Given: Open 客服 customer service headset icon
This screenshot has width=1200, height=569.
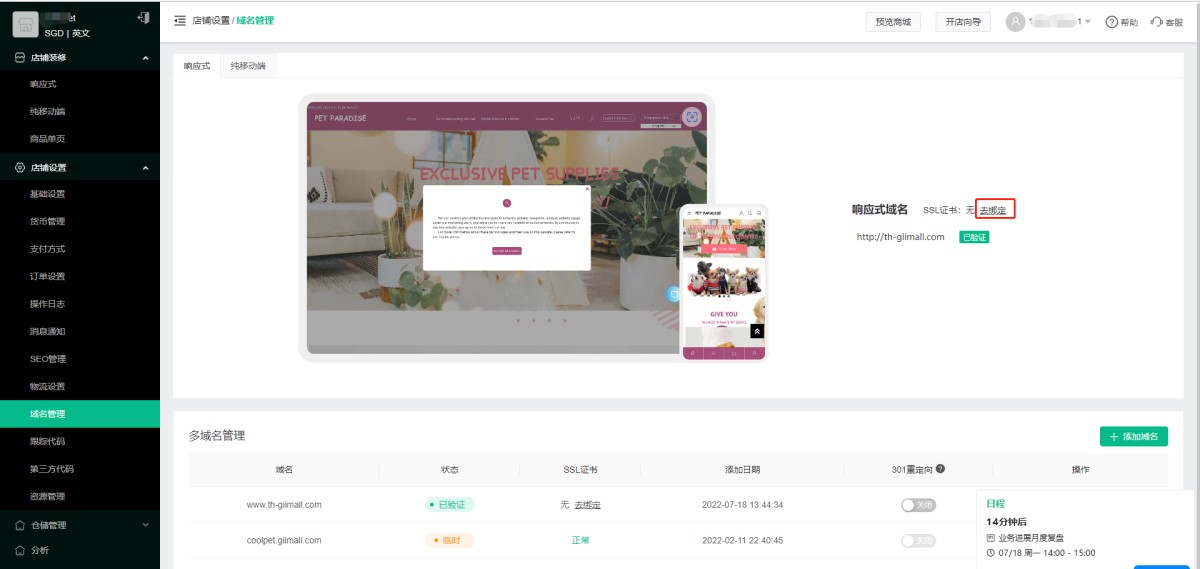Looking at the screenshot, I should pyautogui.click(x=1156, y=22).
